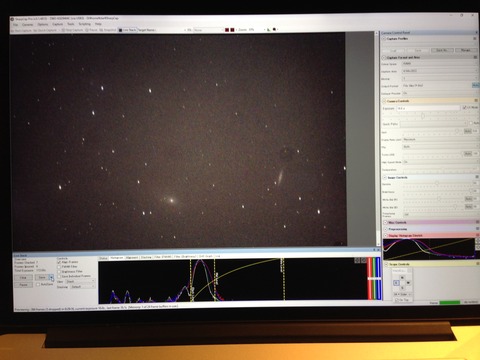The width and height of the screenshot is (480, 360).
Task: Open the Scripting menu
Action: click(84, 24)
